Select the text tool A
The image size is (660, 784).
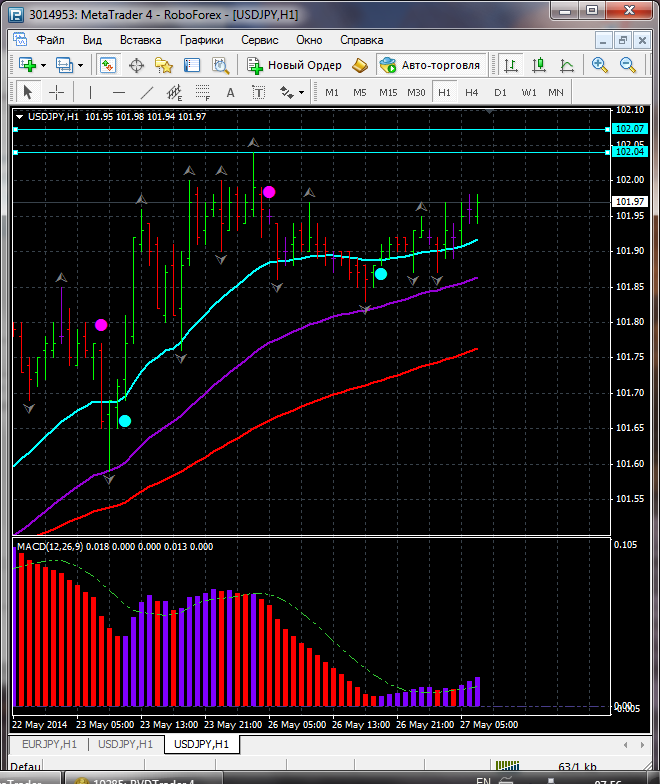coord(230,92)
